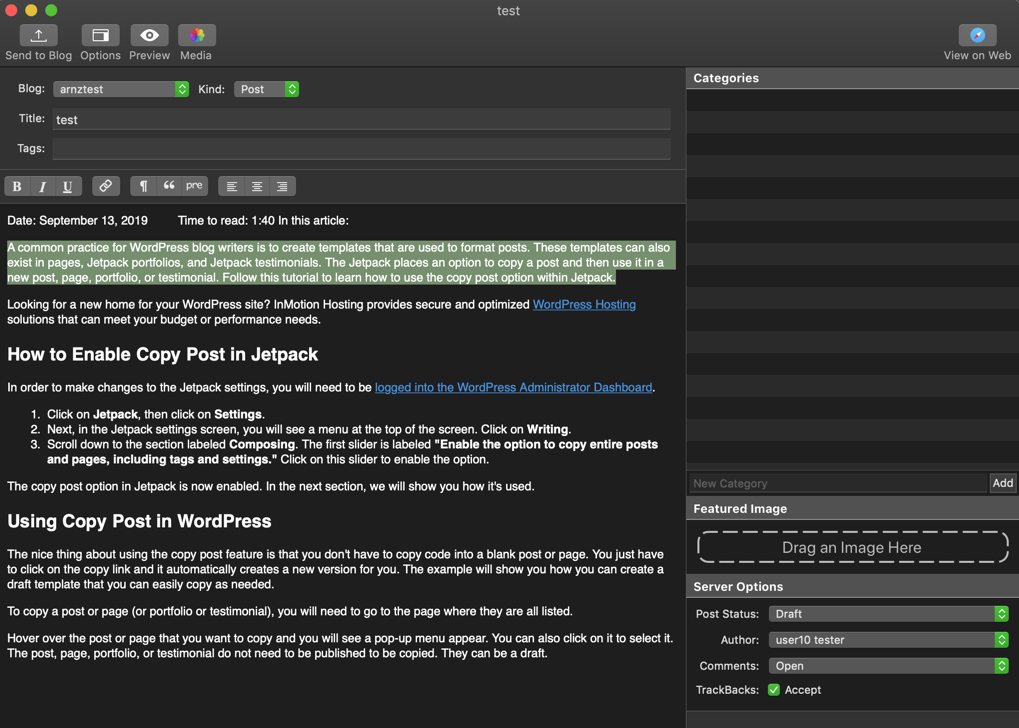
Task: Follow the WordPress Hosting link
Action: click(x=584, y=305)
